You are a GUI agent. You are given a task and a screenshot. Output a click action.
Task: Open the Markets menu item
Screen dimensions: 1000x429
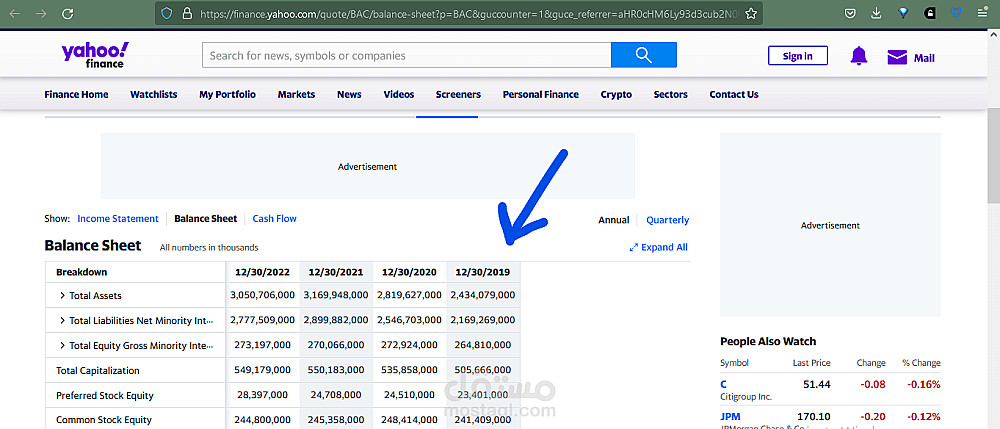(x=297, y=94)
